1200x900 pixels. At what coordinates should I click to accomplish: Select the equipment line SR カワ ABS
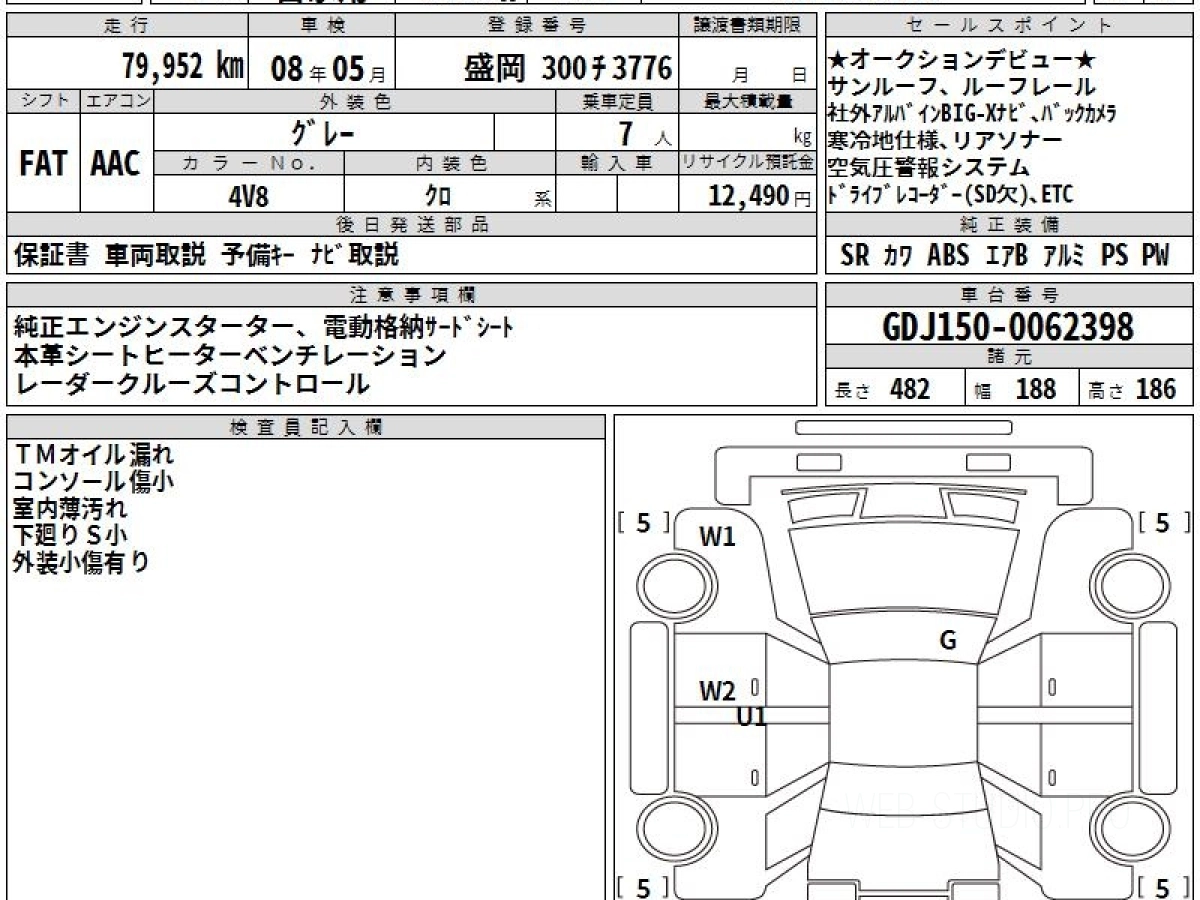point(1005,255)
